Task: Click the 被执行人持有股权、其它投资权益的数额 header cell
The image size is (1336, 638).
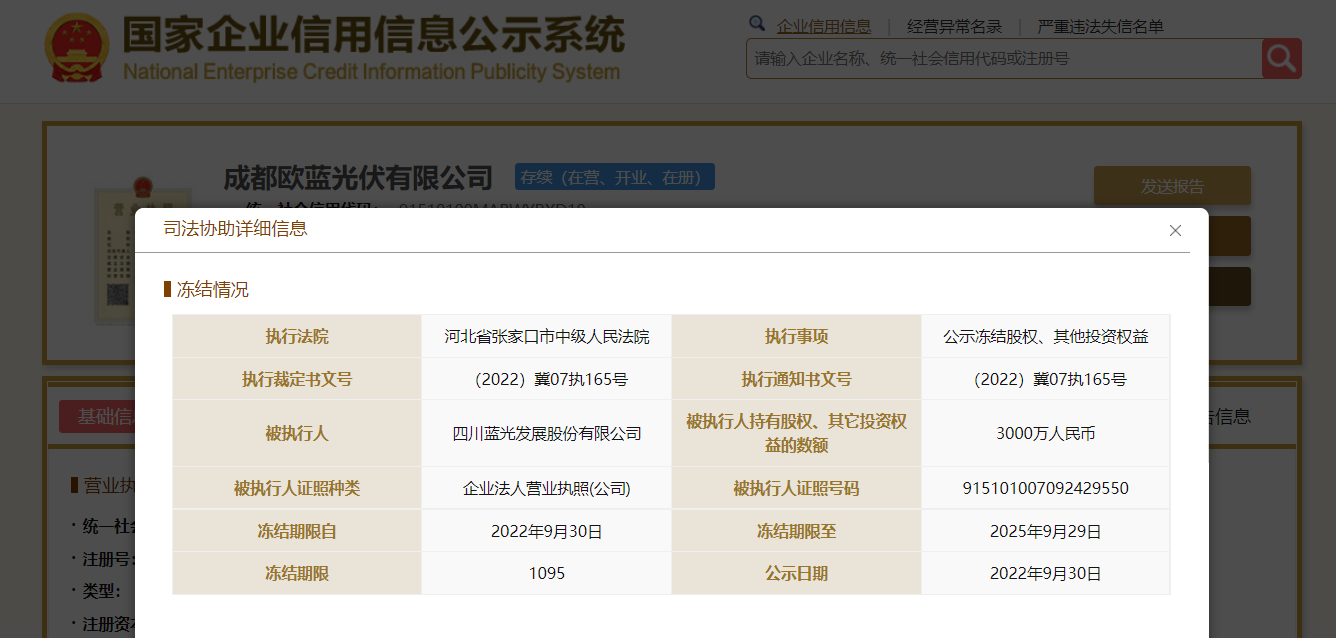Action: click(x=797, y=433)
